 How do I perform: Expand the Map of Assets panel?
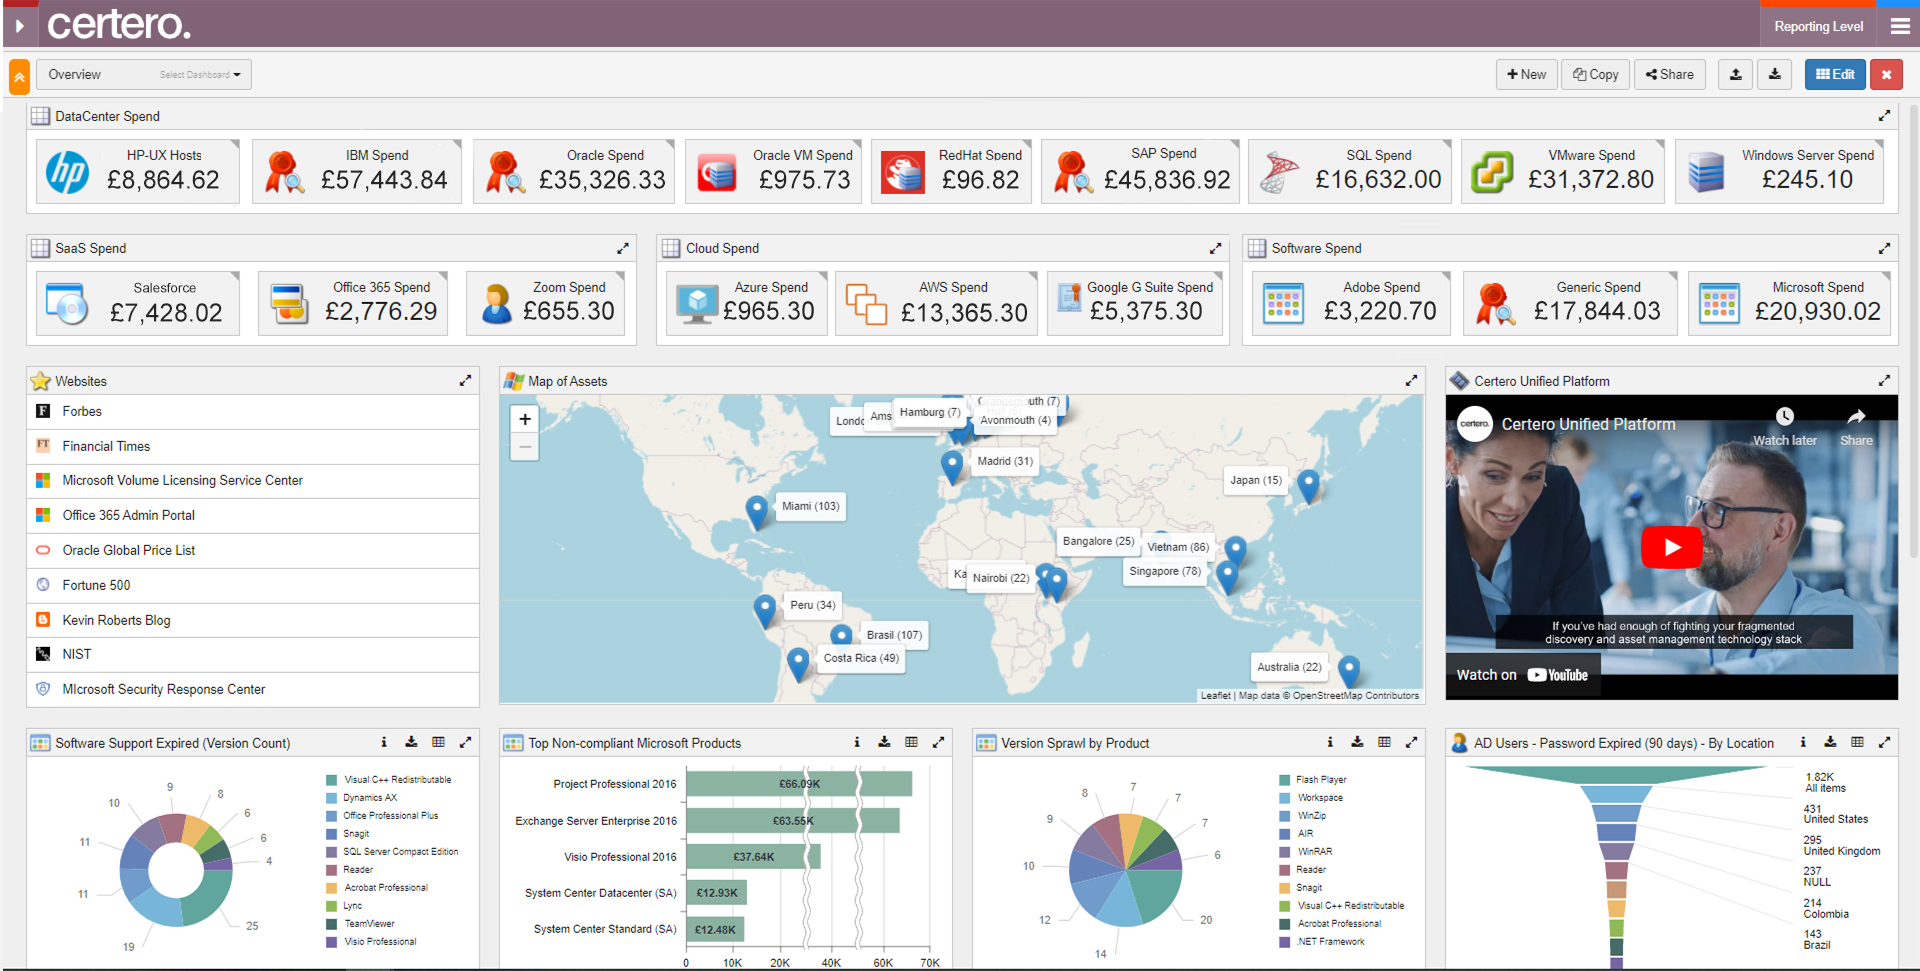[1411, 380]
